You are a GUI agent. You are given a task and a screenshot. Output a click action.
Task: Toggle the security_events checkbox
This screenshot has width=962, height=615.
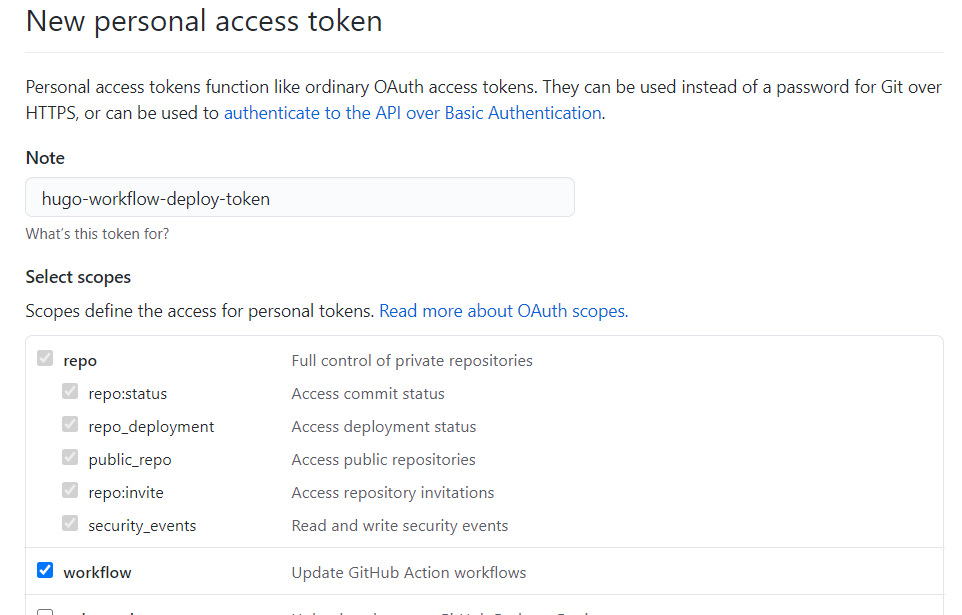pyautogui.click(x=70, y=524)
